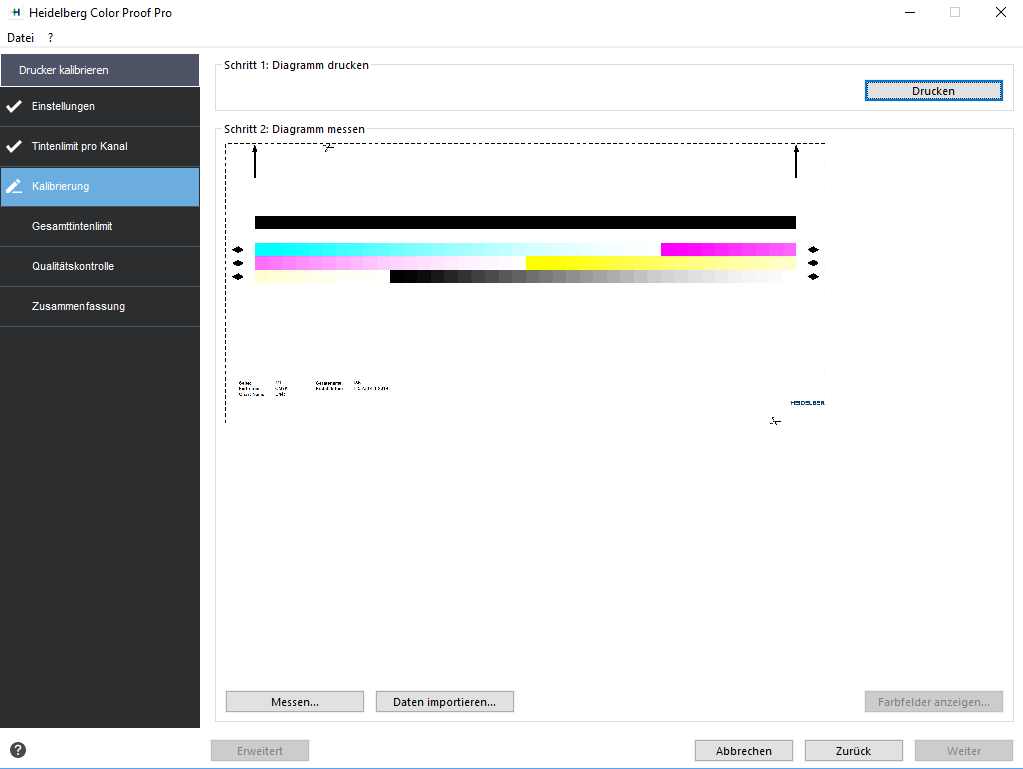This screenshot has height=769, width=1023.
Task: Click the Abbrechen button
Action: [x=744, y=751]
